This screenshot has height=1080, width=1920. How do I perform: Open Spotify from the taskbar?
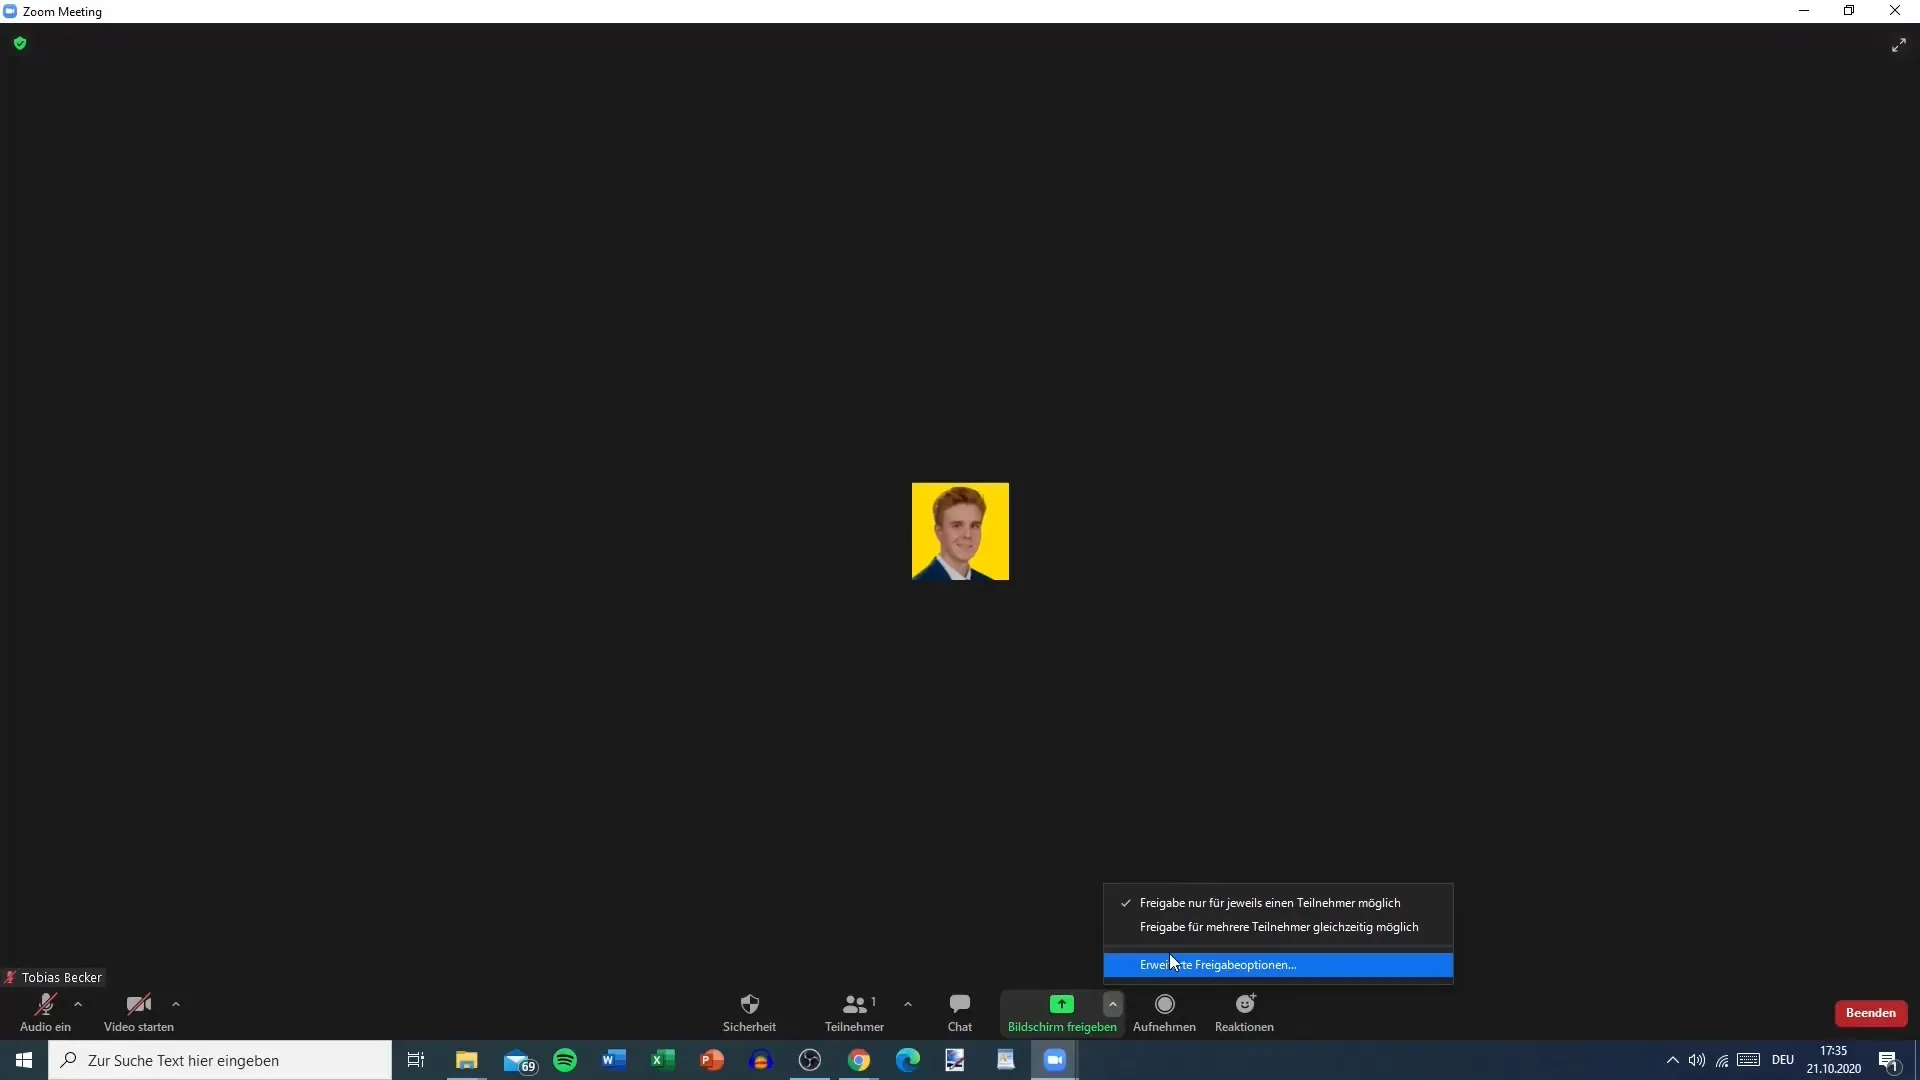coord(565,1060)
